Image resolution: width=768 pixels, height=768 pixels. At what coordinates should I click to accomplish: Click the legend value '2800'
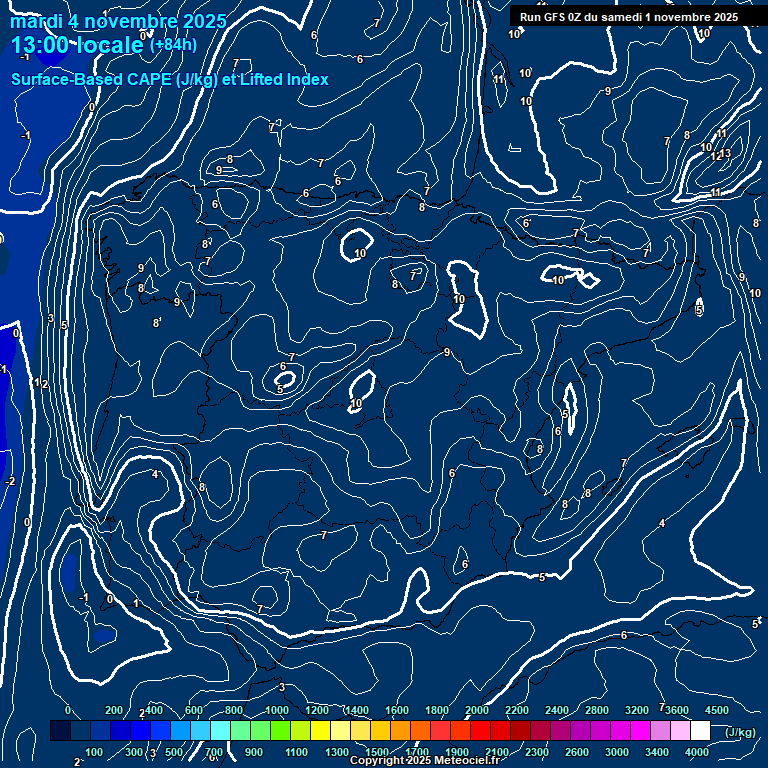[x=597, y=710]
